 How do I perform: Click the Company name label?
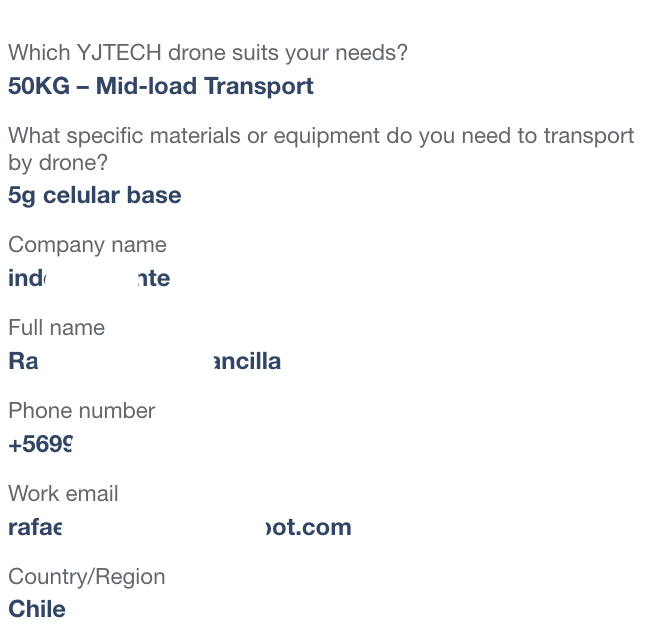click(x=87, y=245)
